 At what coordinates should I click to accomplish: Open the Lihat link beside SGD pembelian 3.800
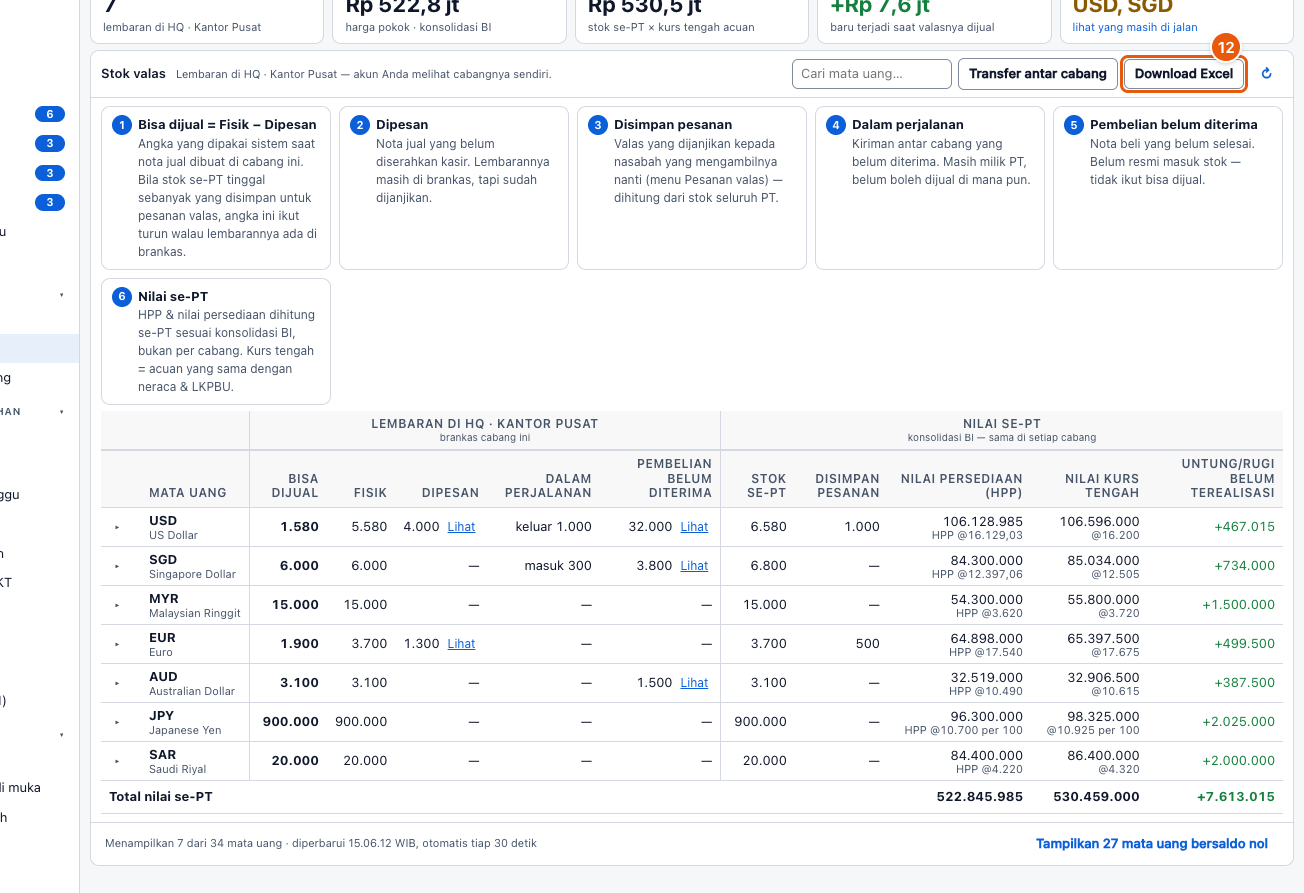694,566
